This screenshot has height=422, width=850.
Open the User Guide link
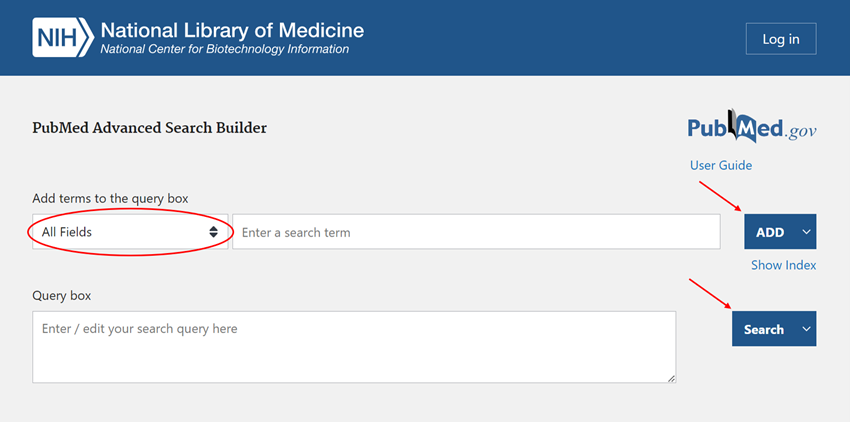coord(720,165)
